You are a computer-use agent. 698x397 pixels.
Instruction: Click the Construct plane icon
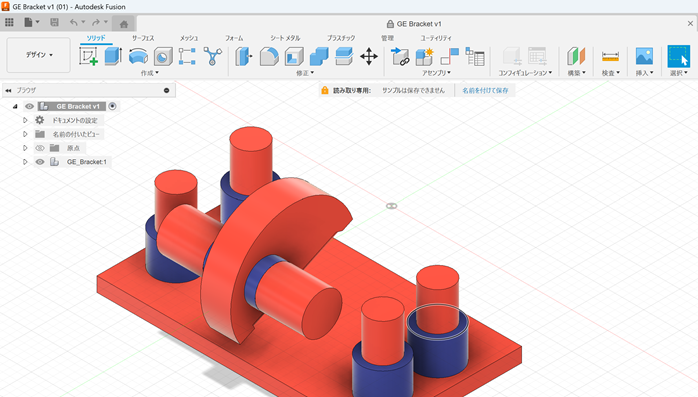point(576,57)
